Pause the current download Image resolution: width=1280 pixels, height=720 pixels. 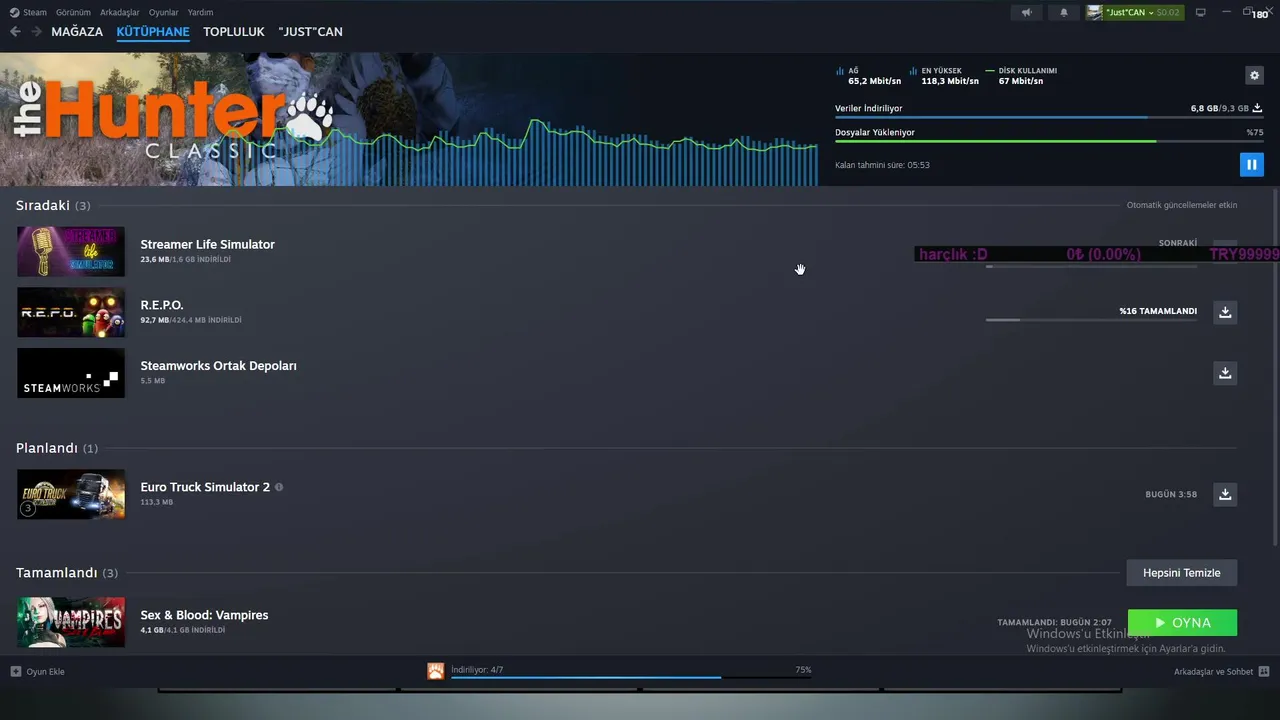[1251, 164]
